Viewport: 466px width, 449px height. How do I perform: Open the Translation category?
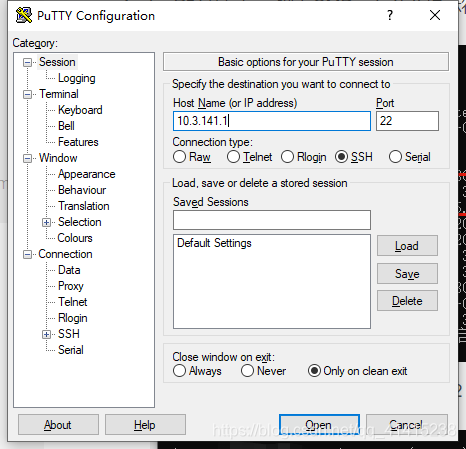[x=84, y=206]
